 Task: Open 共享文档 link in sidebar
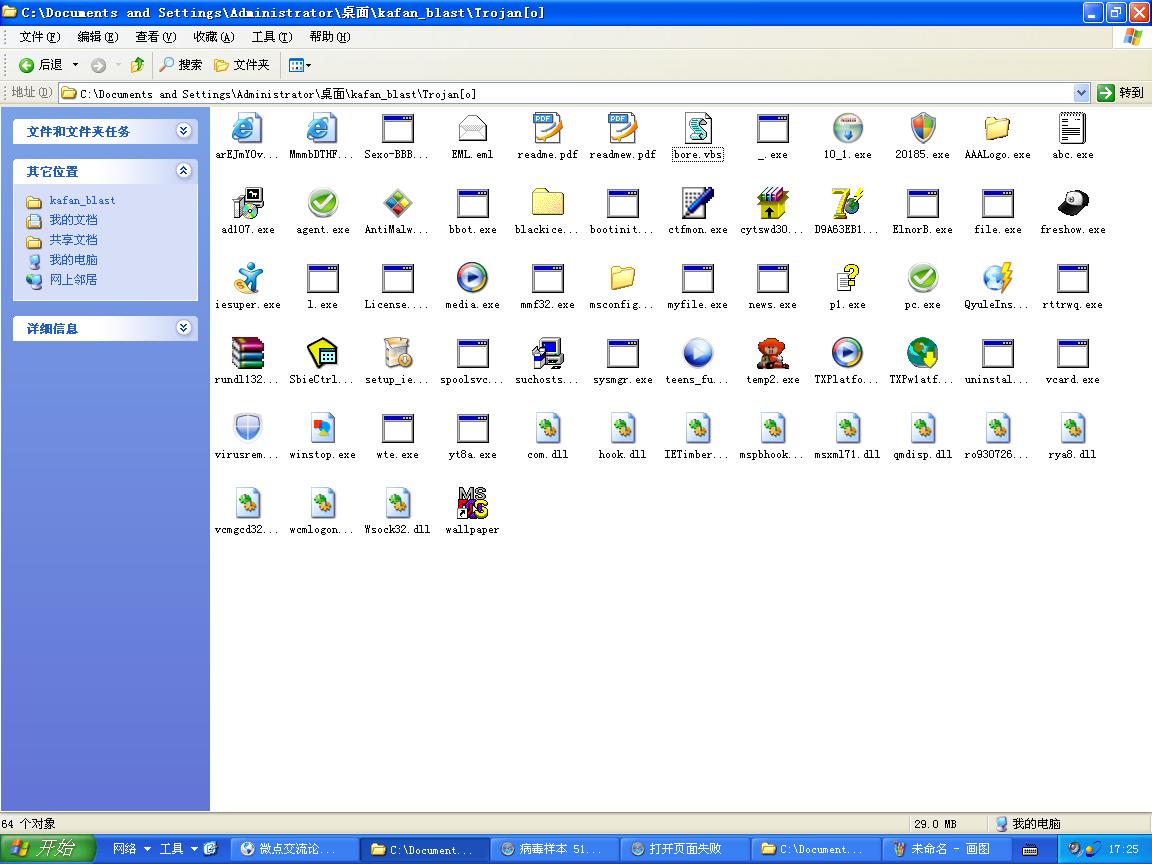click(x=73, y=240)
